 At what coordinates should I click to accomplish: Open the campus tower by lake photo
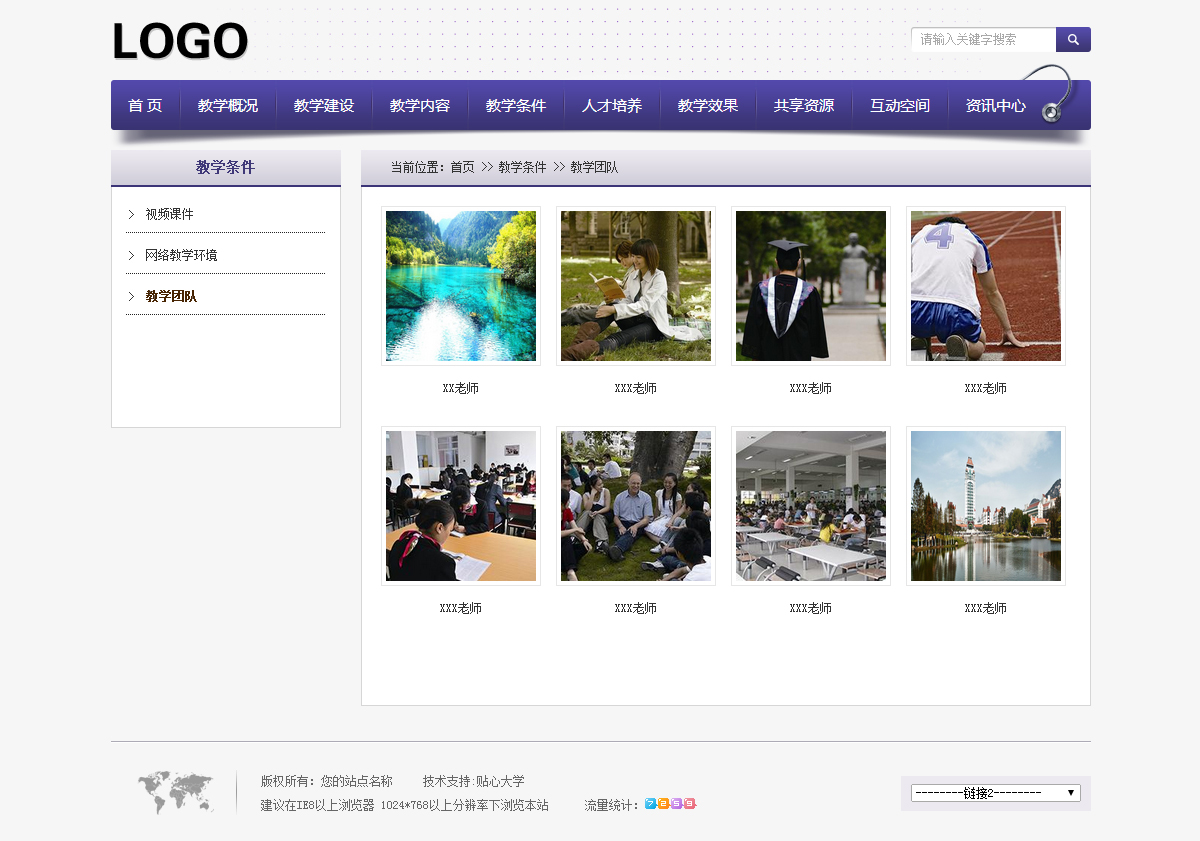[986, 506]
